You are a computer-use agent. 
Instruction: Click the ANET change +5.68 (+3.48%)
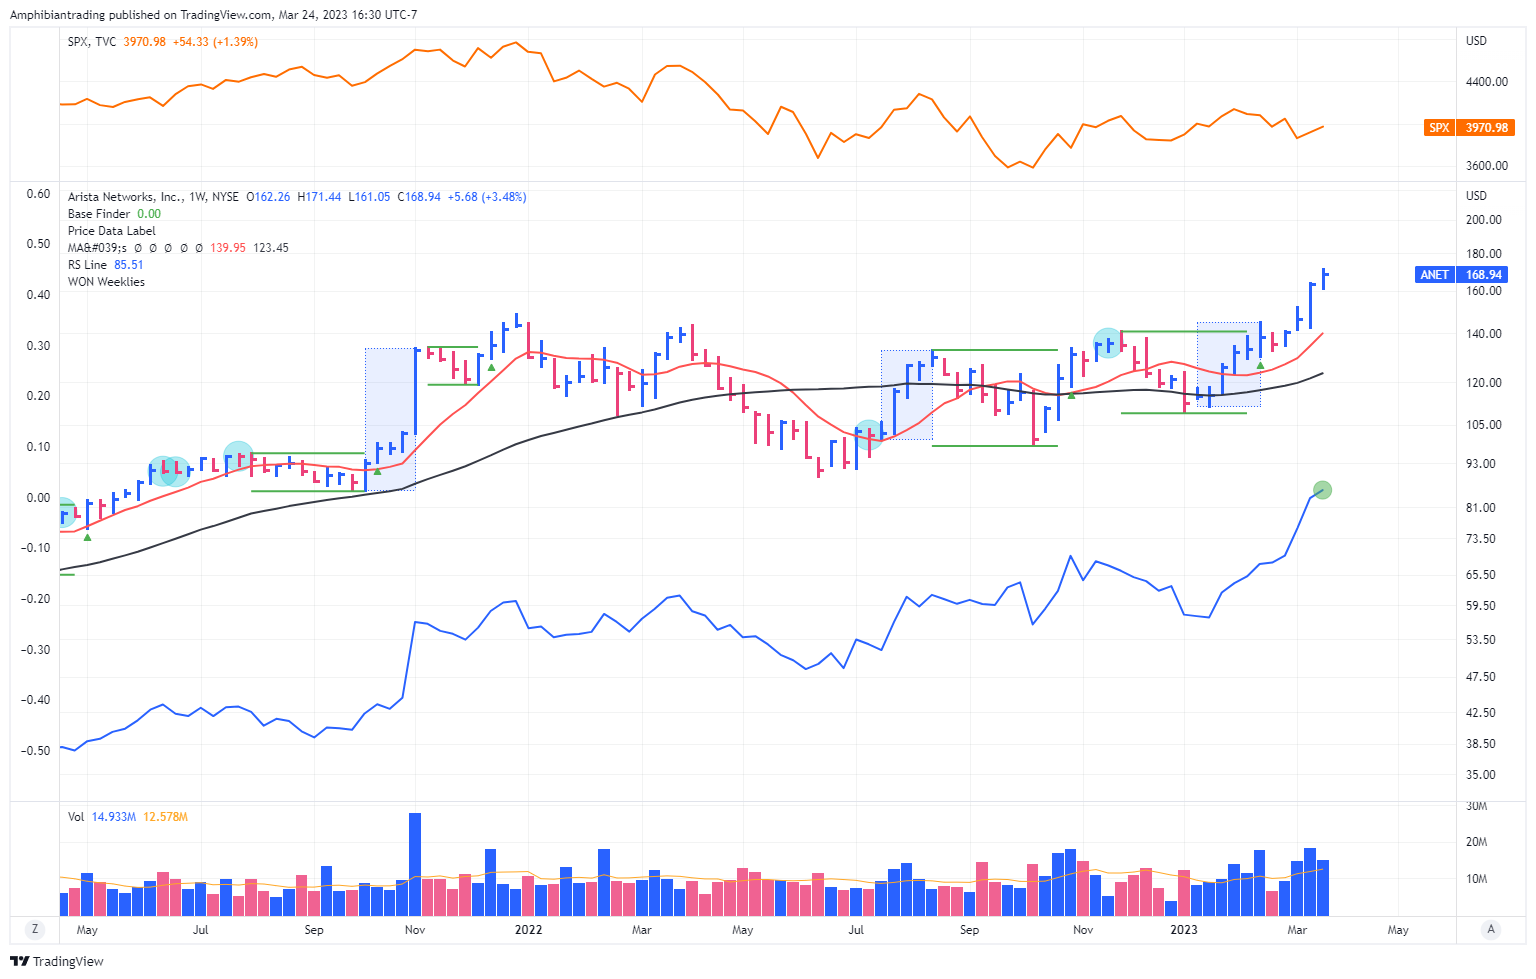point(487,197)
